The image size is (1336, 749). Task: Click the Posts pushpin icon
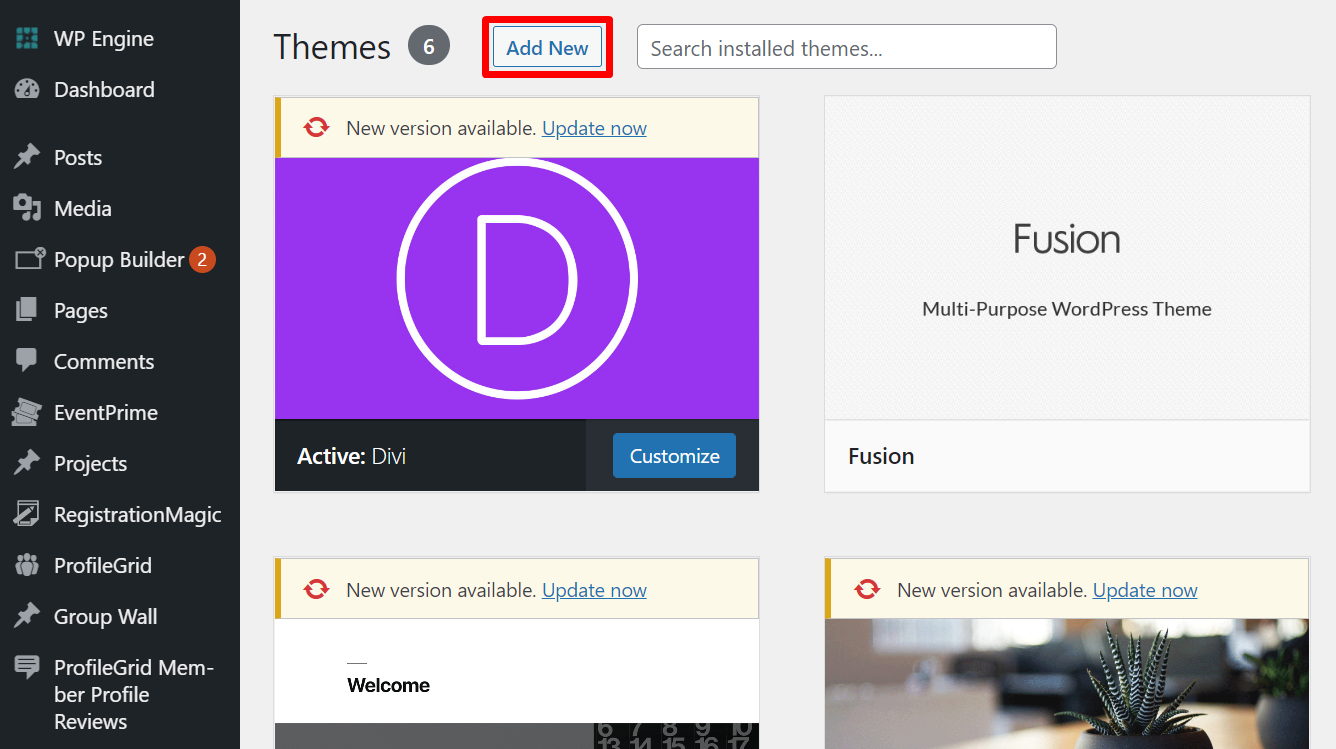click(x=27, y=157)
